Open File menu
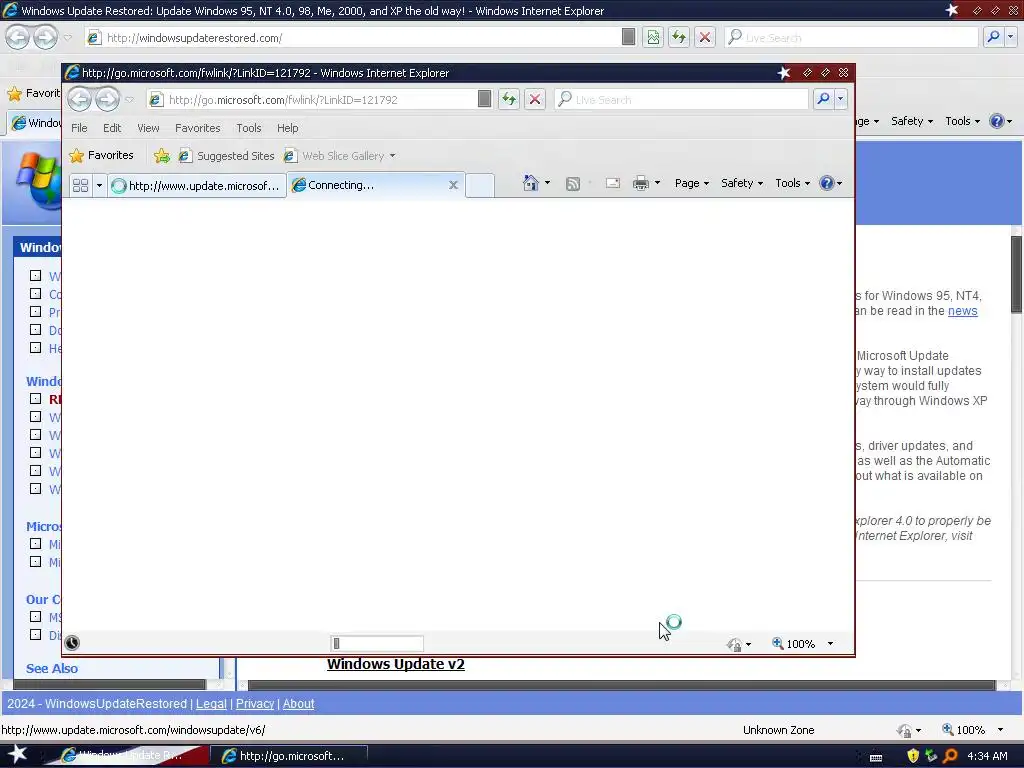Screen dimensions: 1024x768 coord(79,128)
